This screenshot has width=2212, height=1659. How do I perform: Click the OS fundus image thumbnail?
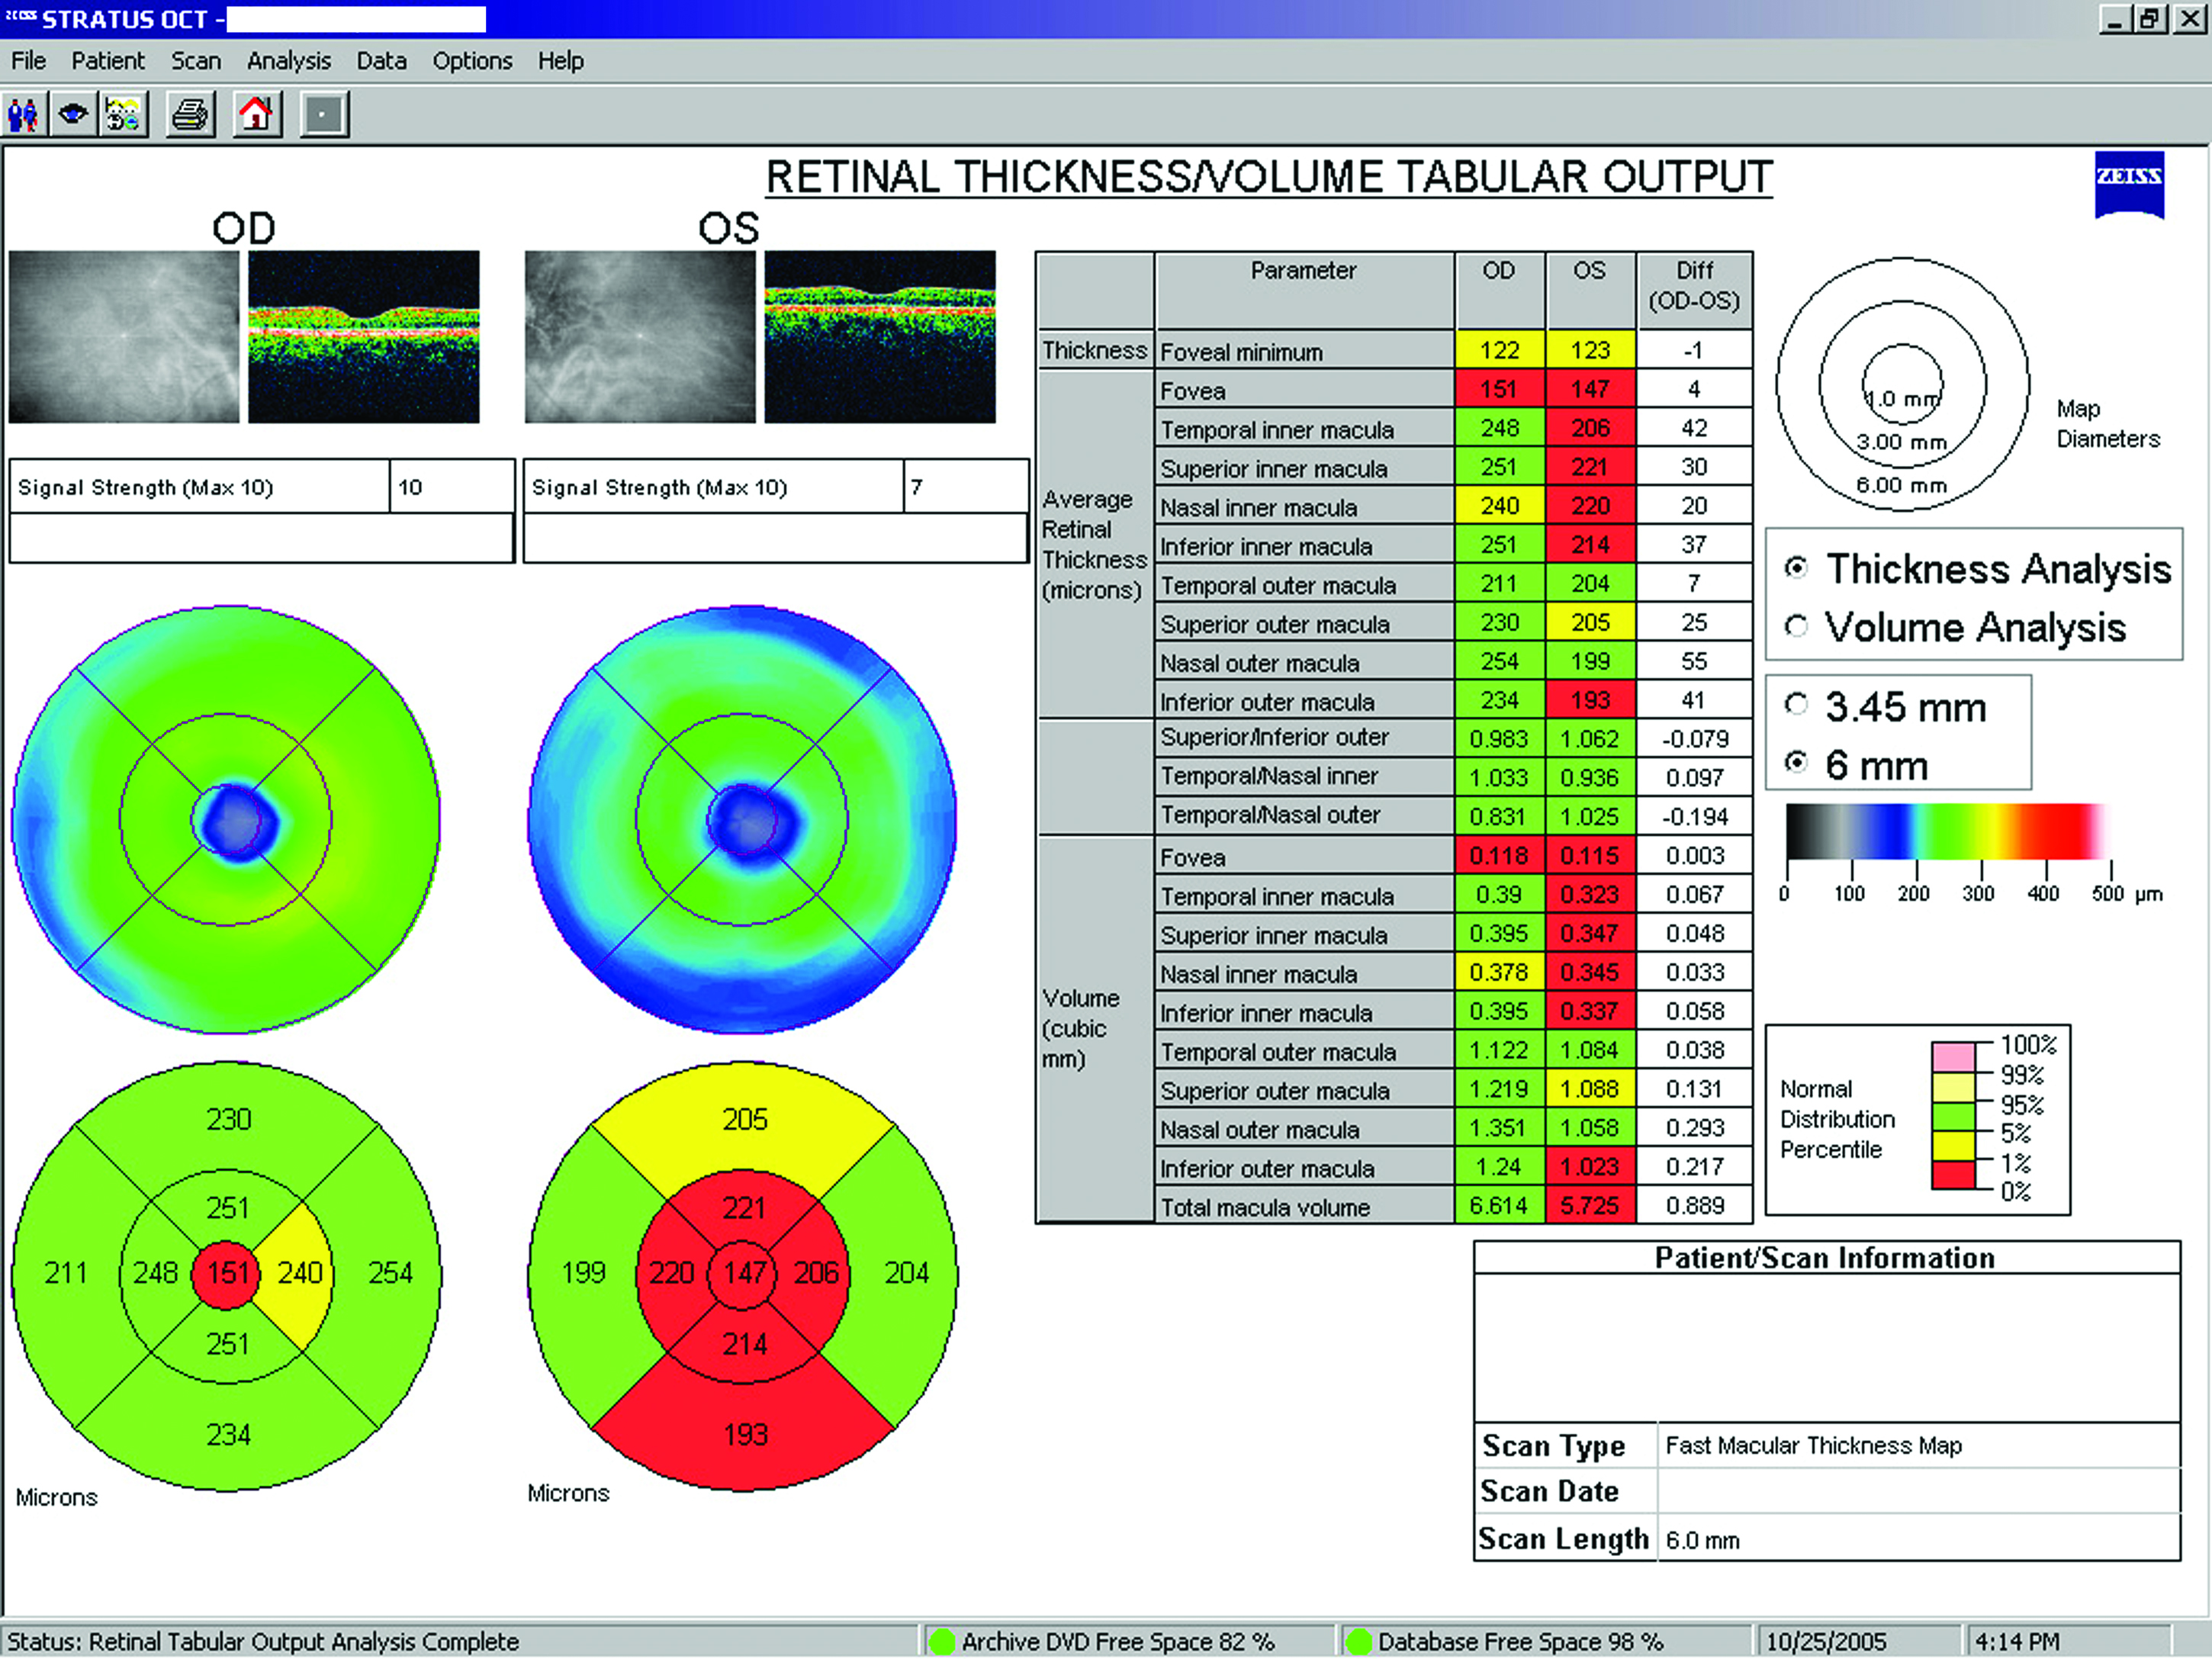click(639, 337)
